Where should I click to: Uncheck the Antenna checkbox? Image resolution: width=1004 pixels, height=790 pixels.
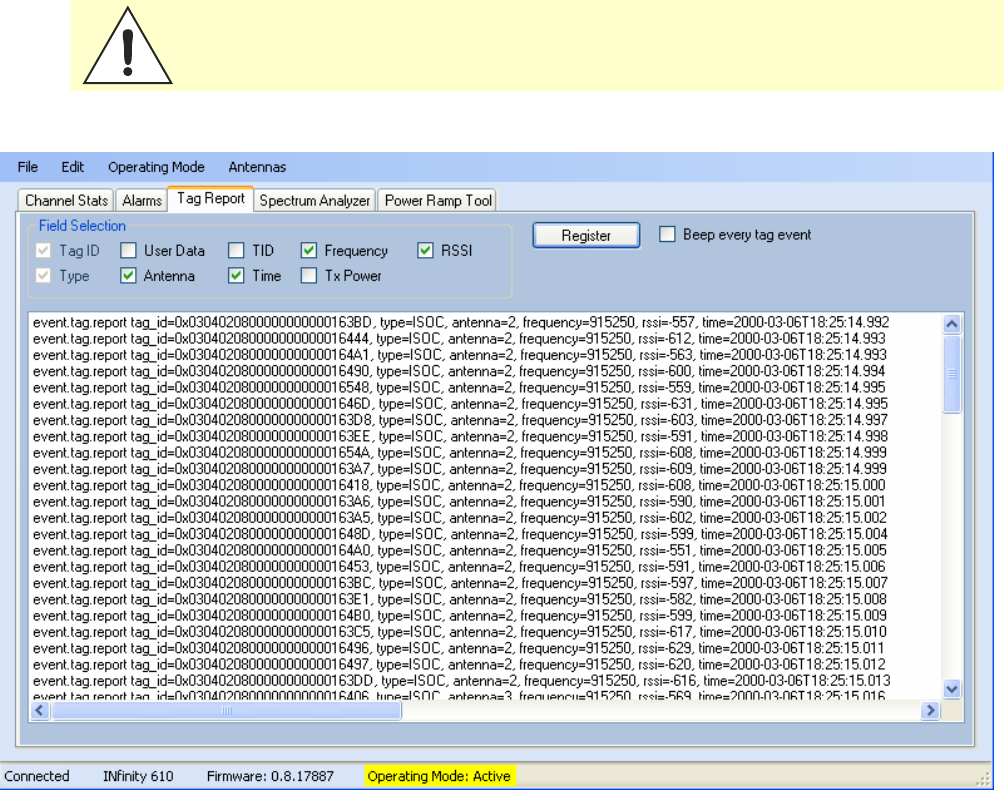point(128,276)
